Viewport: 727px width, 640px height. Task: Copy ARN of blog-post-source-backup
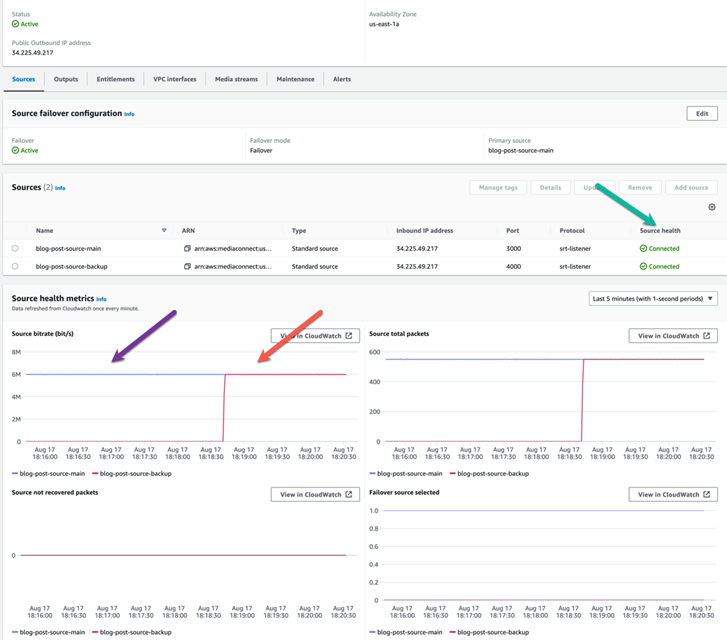coord(187,267)
